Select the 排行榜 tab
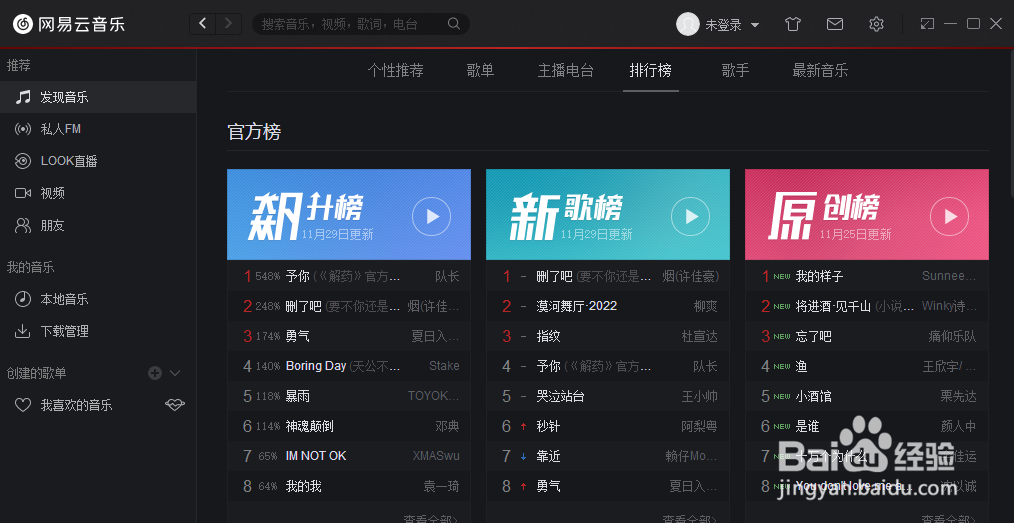 [x=651, y=70]
